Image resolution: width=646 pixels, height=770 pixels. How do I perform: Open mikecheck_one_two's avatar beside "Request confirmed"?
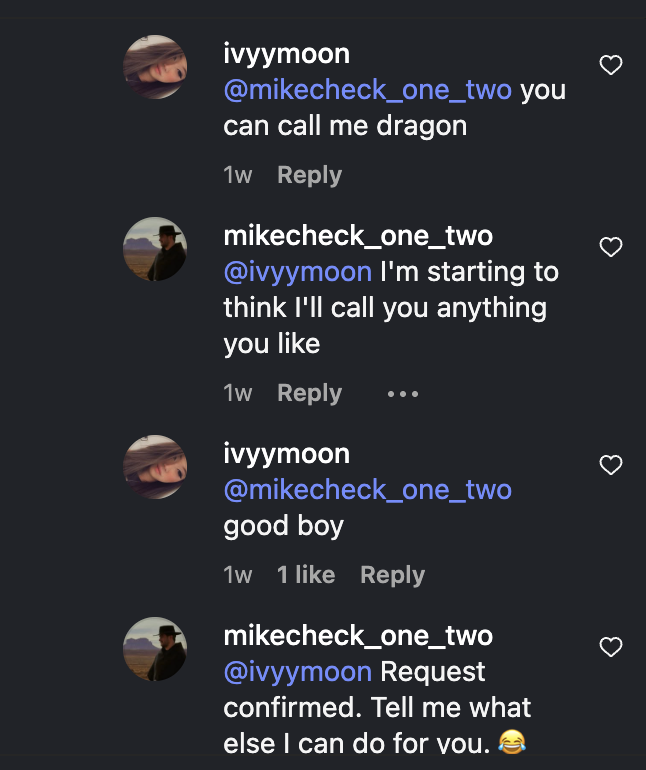[155, 649]
